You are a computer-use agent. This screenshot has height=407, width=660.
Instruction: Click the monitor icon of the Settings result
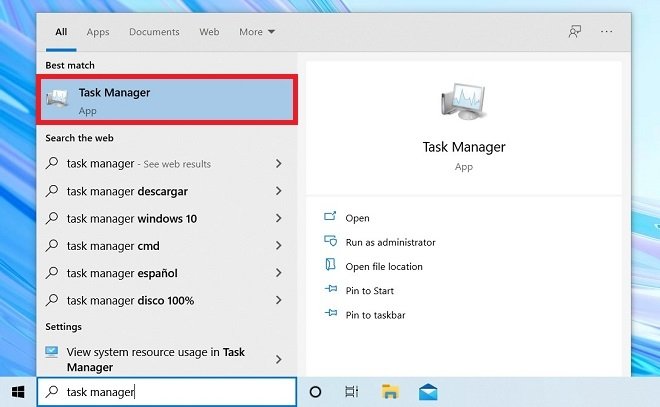52,352
